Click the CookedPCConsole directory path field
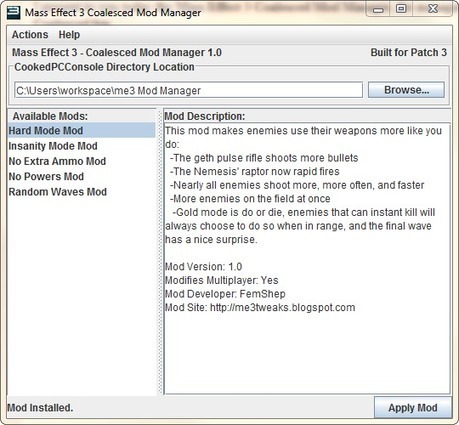The height and width of the screenshot is (425, 459). click(188, 90)
